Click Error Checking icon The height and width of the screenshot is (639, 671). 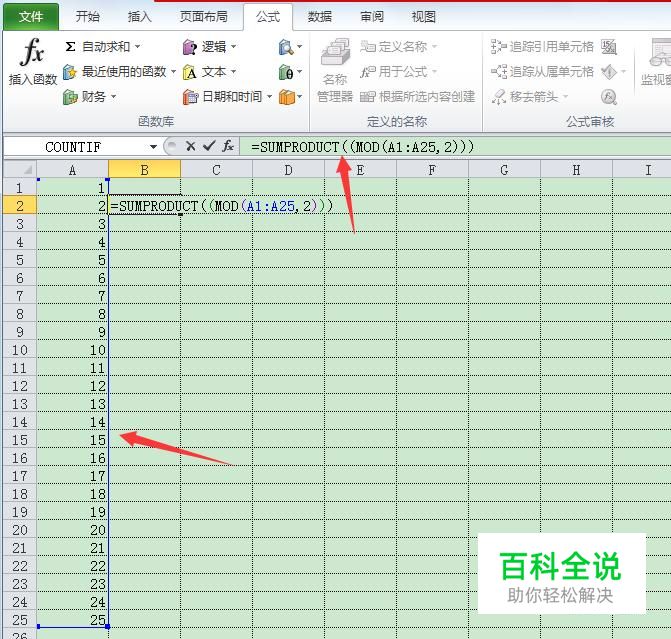609,72
